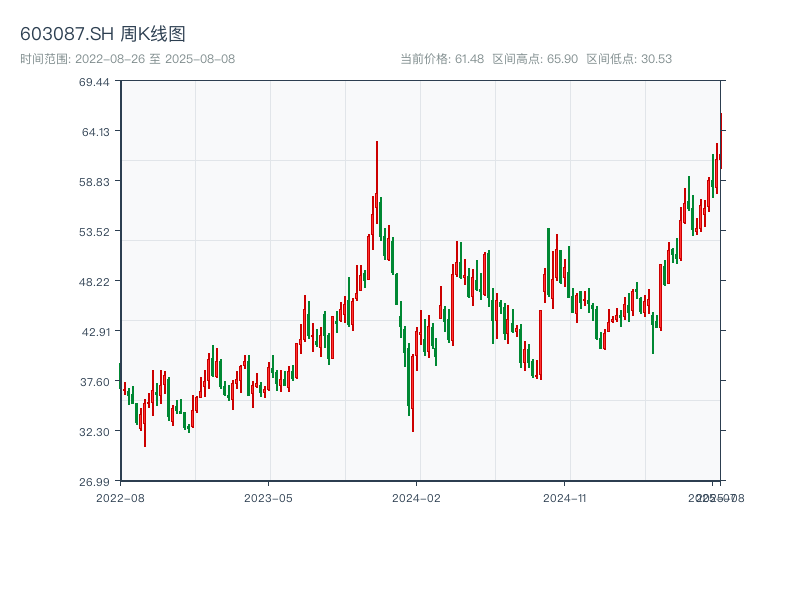Click the chart title 603087.SH 周K线图
Image resolution: width=800 pixels, height=600 pixels.
tap(102, 34)
